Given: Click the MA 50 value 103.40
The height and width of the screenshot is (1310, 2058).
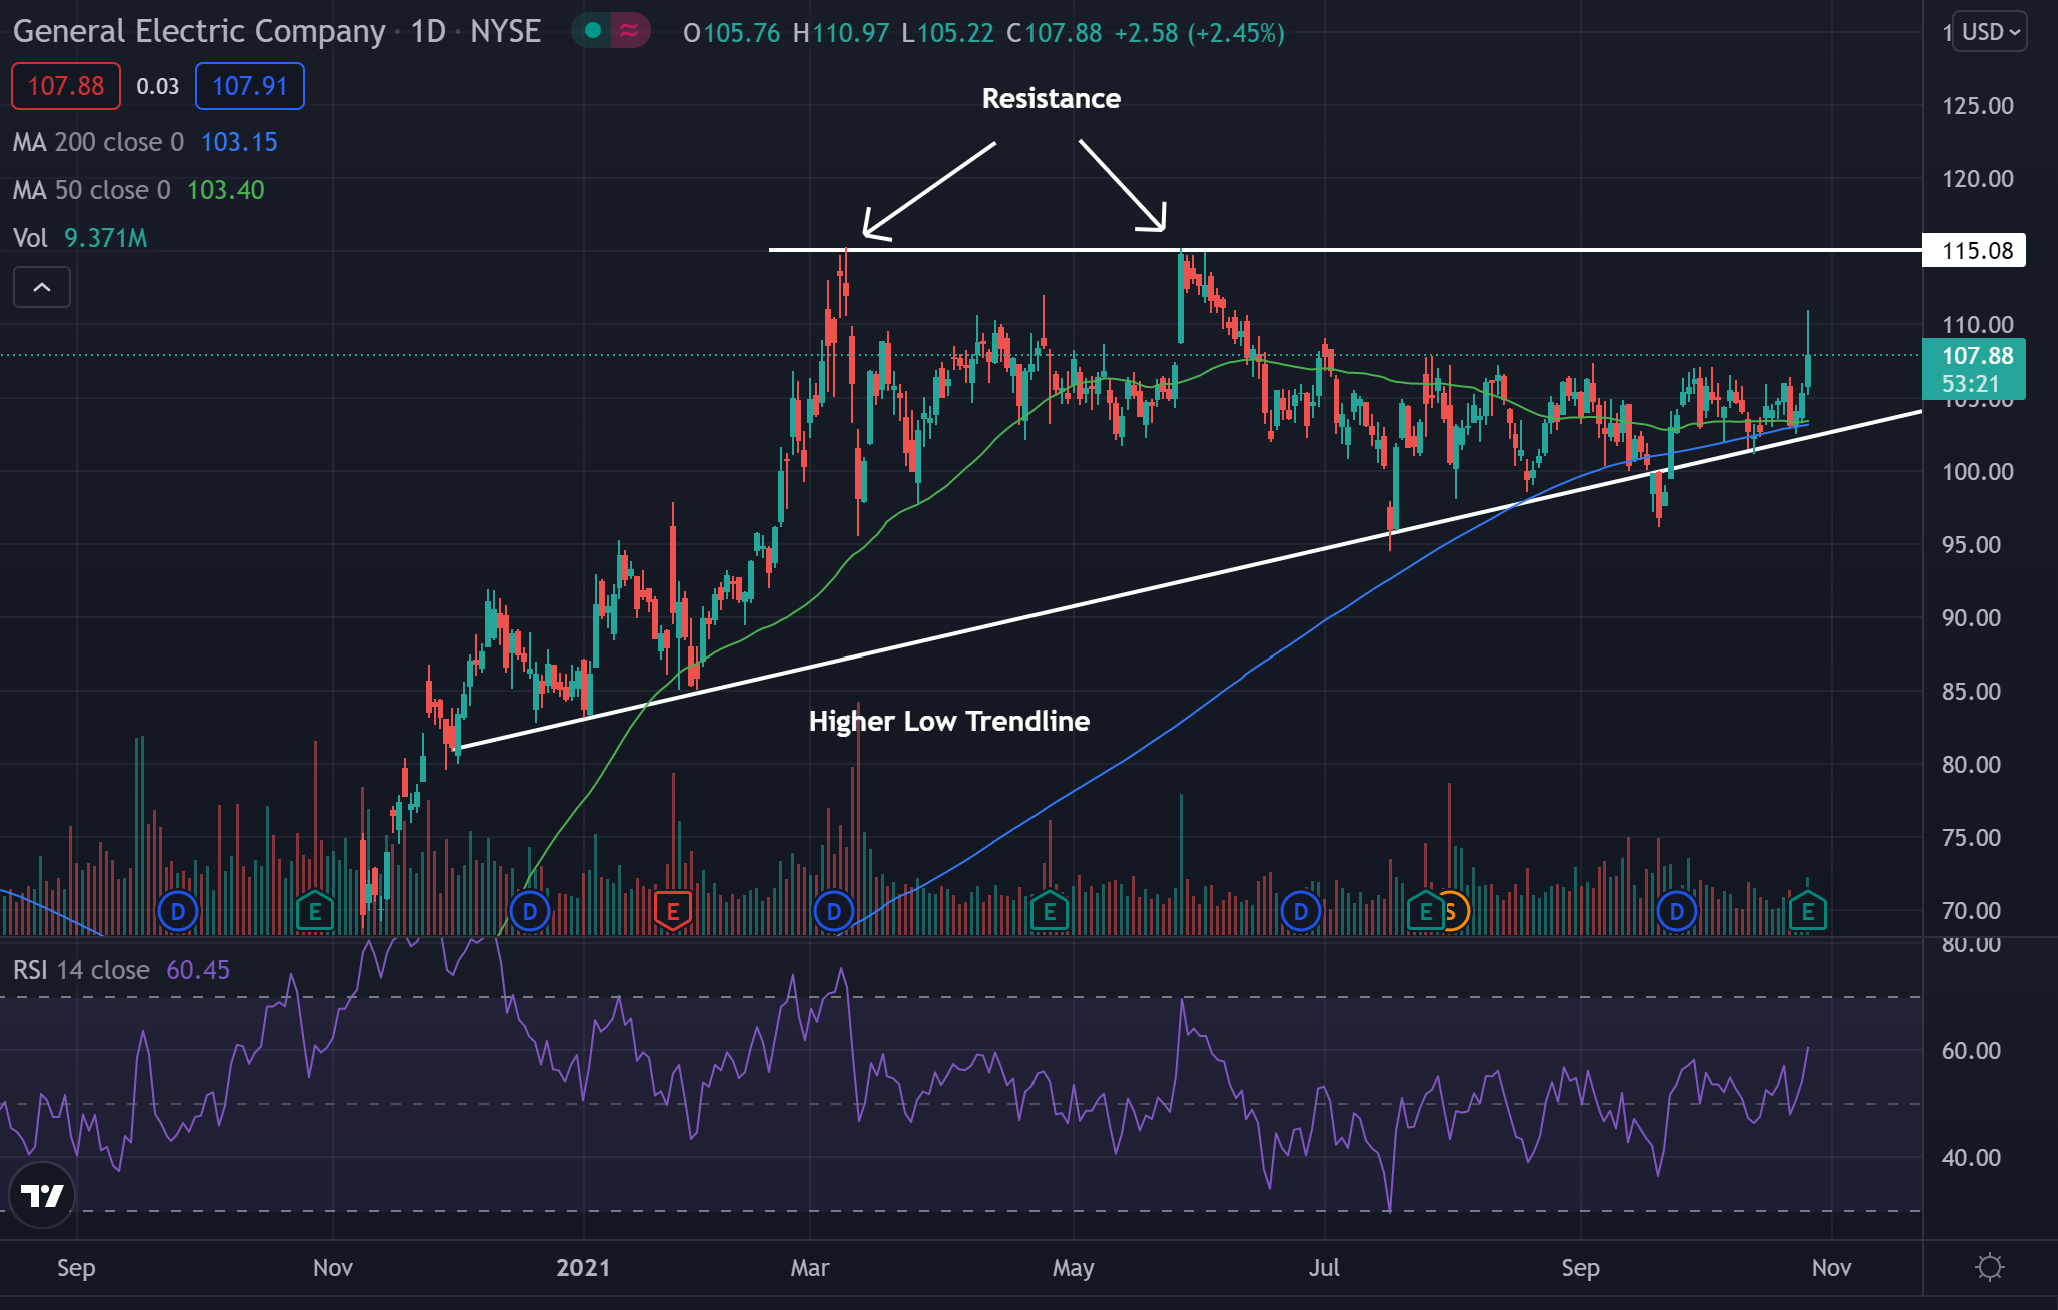Looking at the screenshot, I should (x=226, y=190).
